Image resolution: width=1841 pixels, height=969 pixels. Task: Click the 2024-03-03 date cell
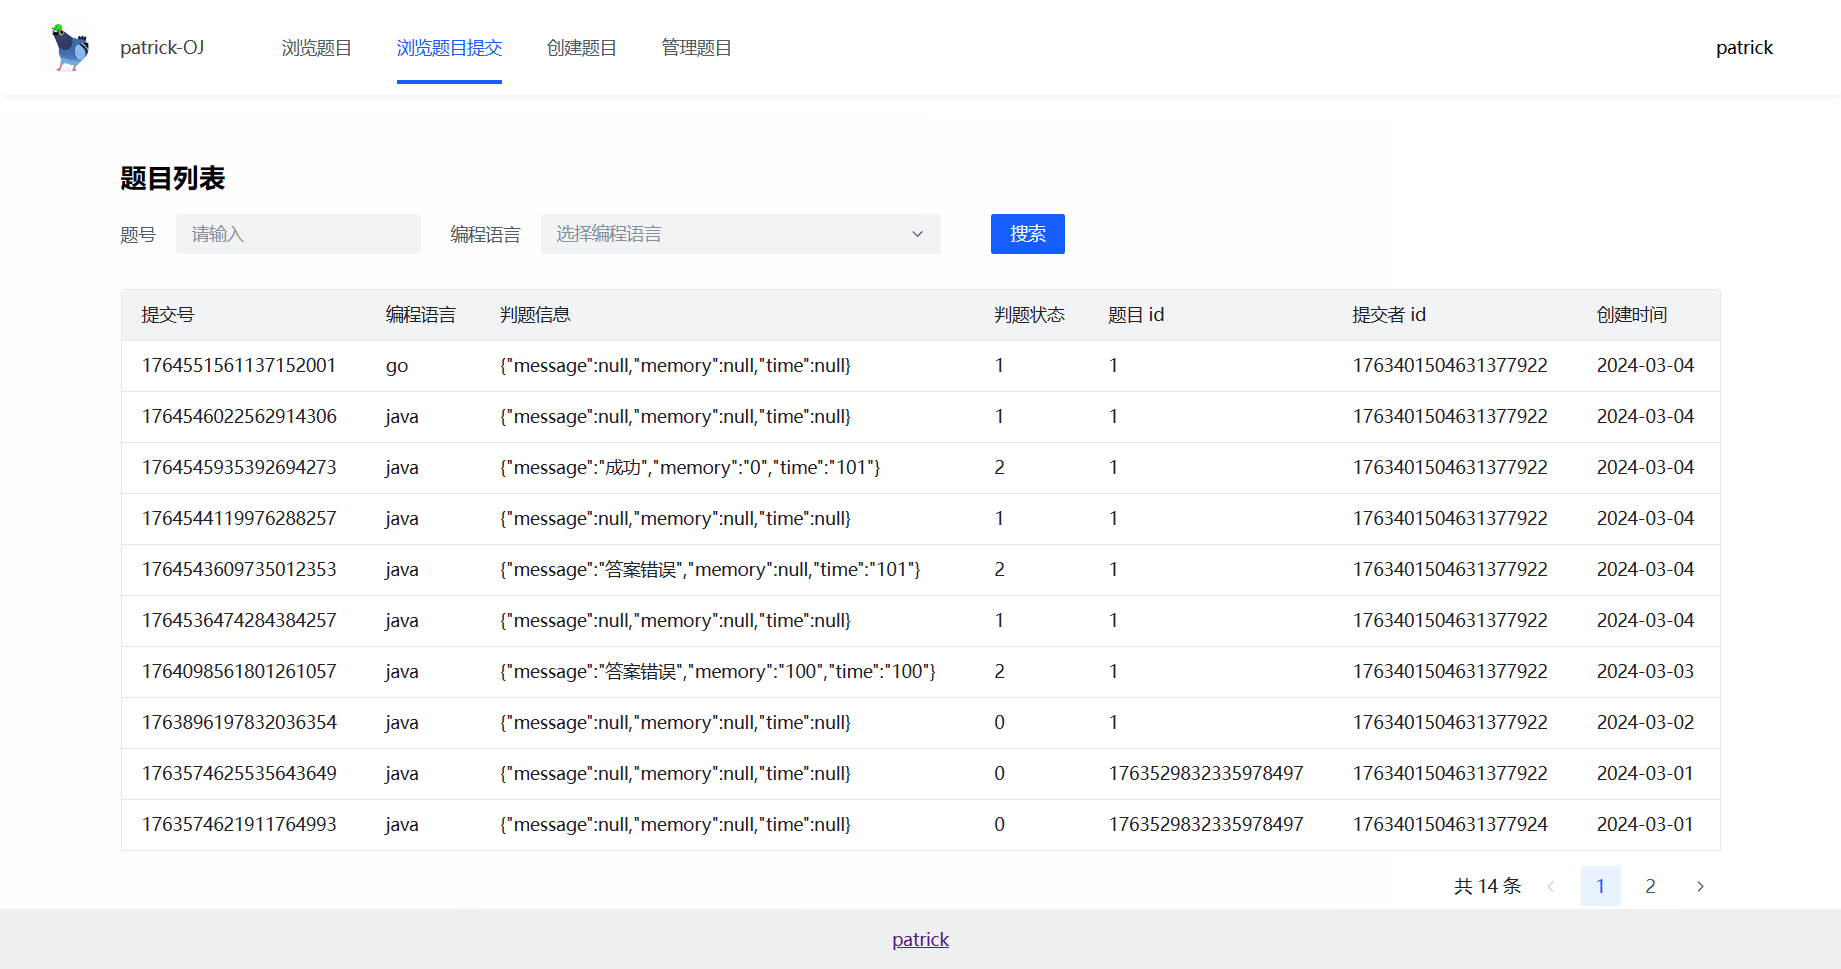pyautogui.click(x=1645, y=671)
